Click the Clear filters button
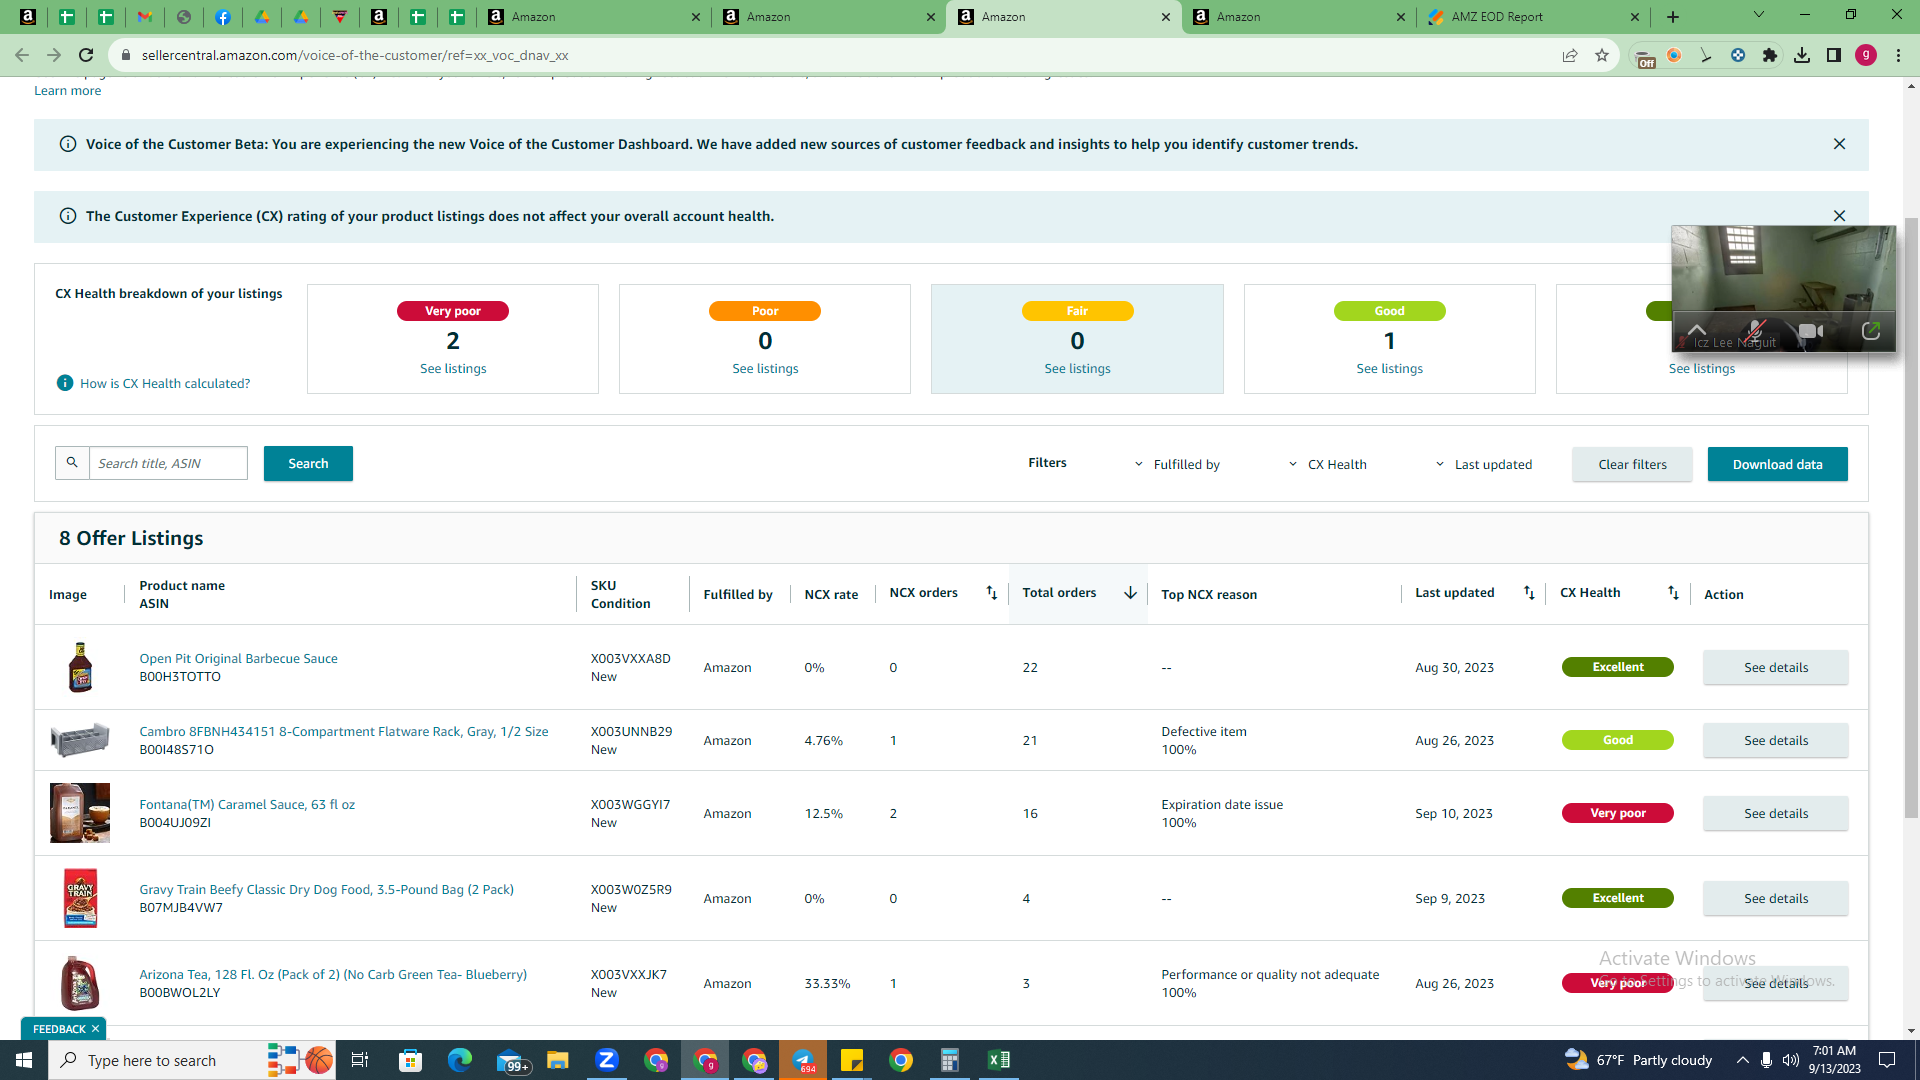The image size is (1920, 1080). pyautogui.click(x=1632, y=464)
